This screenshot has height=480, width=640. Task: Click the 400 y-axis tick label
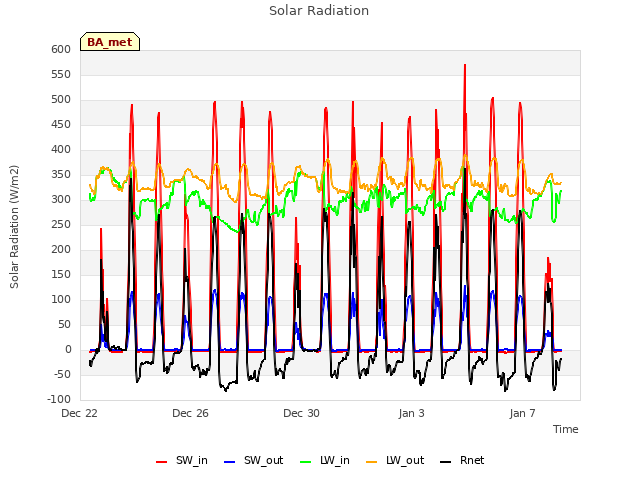pos(61,149)
